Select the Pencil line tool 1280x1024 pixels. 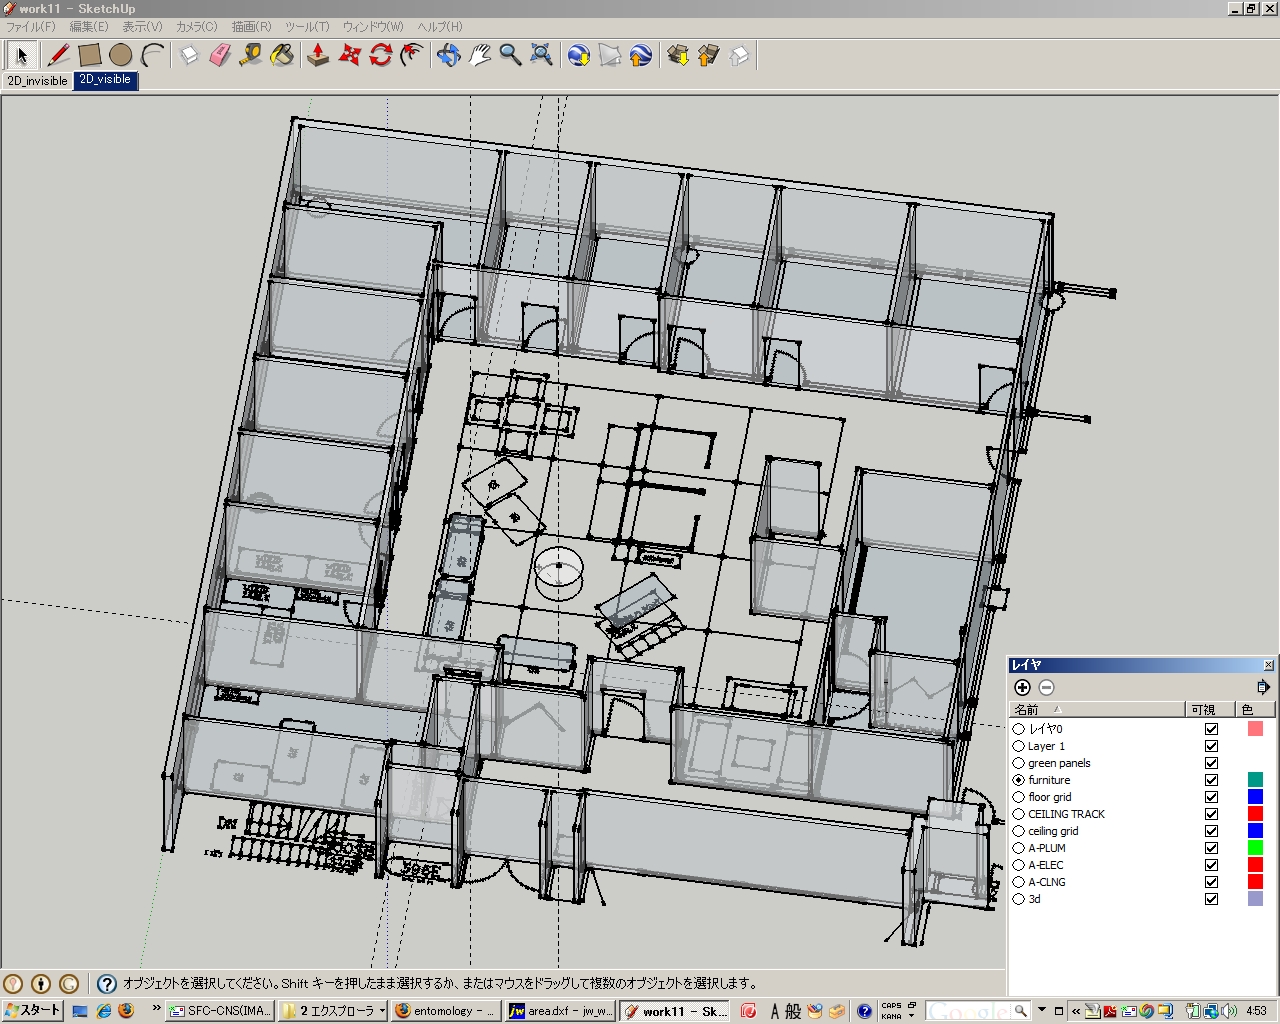pos(58,55)
